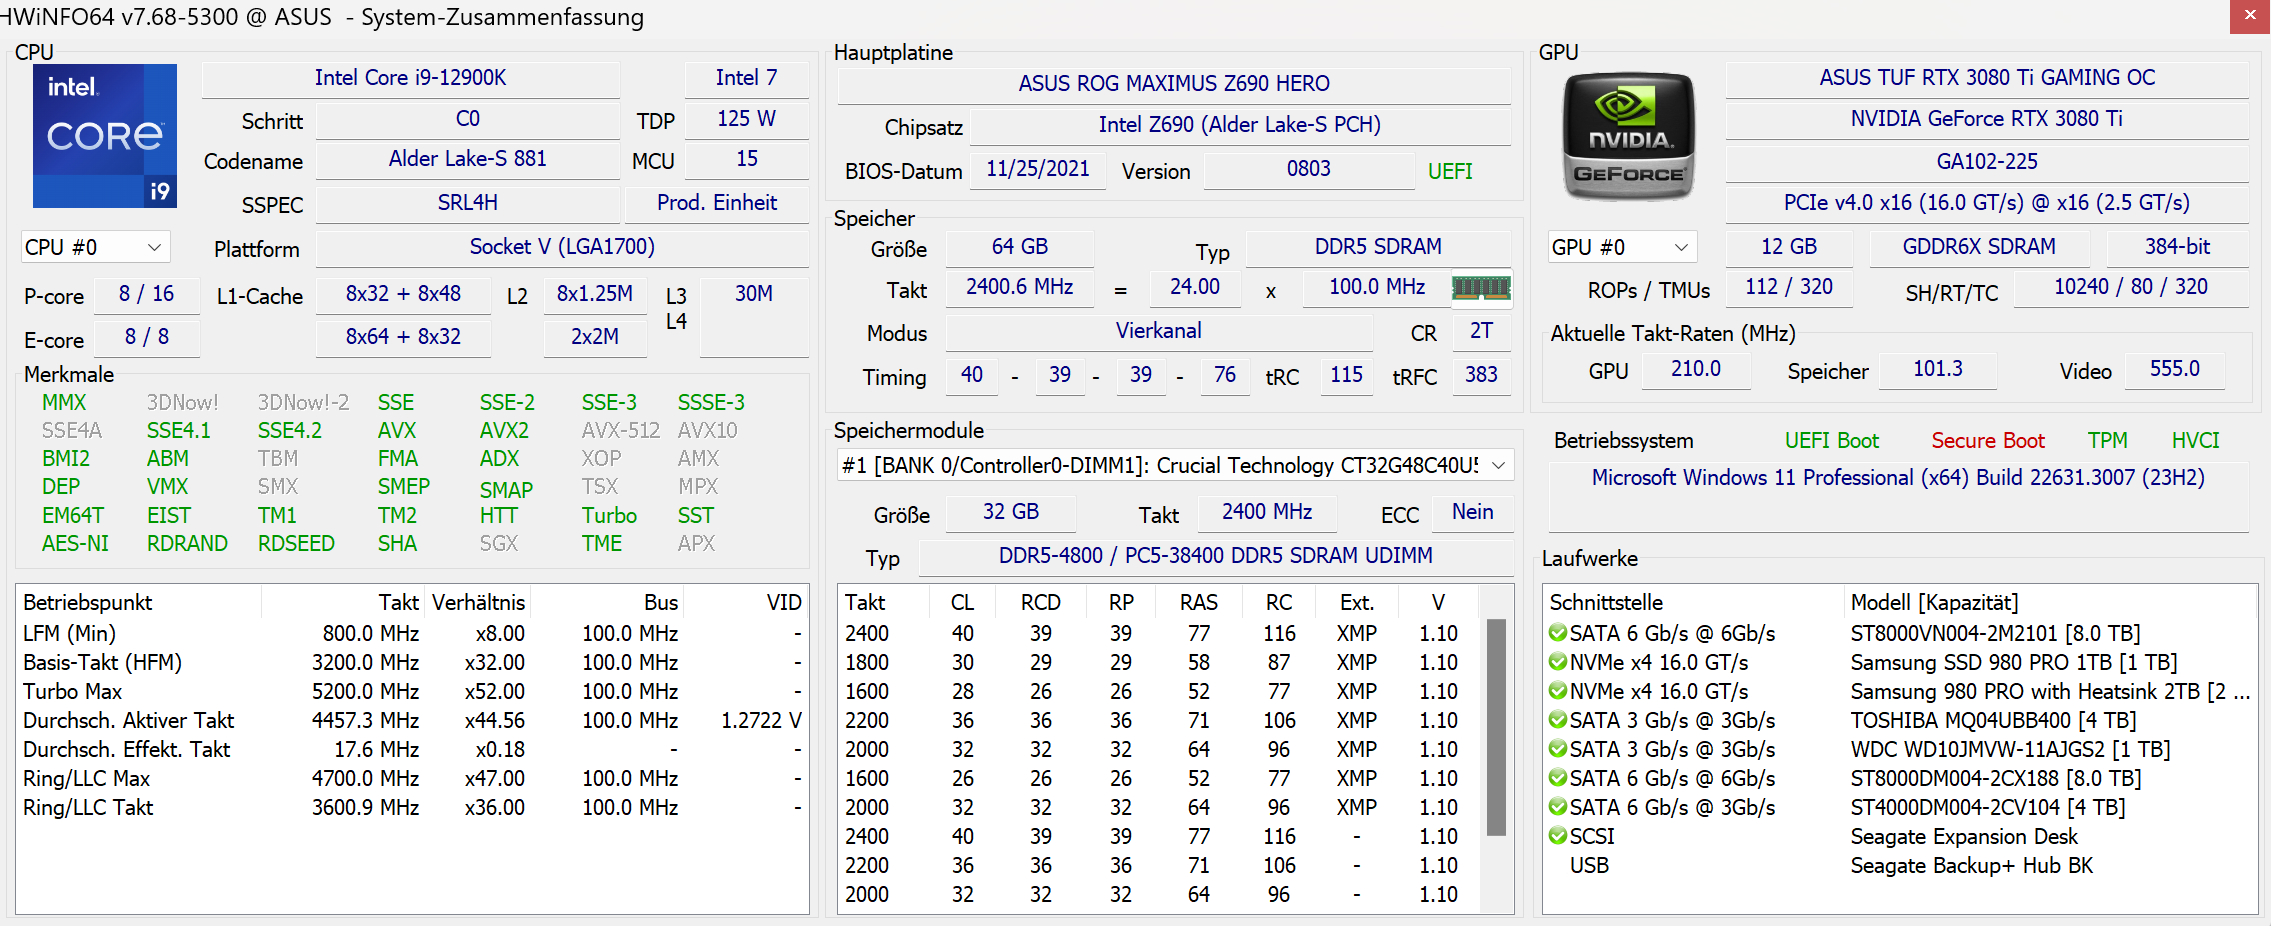Screen dimensions: 2271x926
Task: Click the Intel Core i9 logo
Action: (x=105, y=136)
